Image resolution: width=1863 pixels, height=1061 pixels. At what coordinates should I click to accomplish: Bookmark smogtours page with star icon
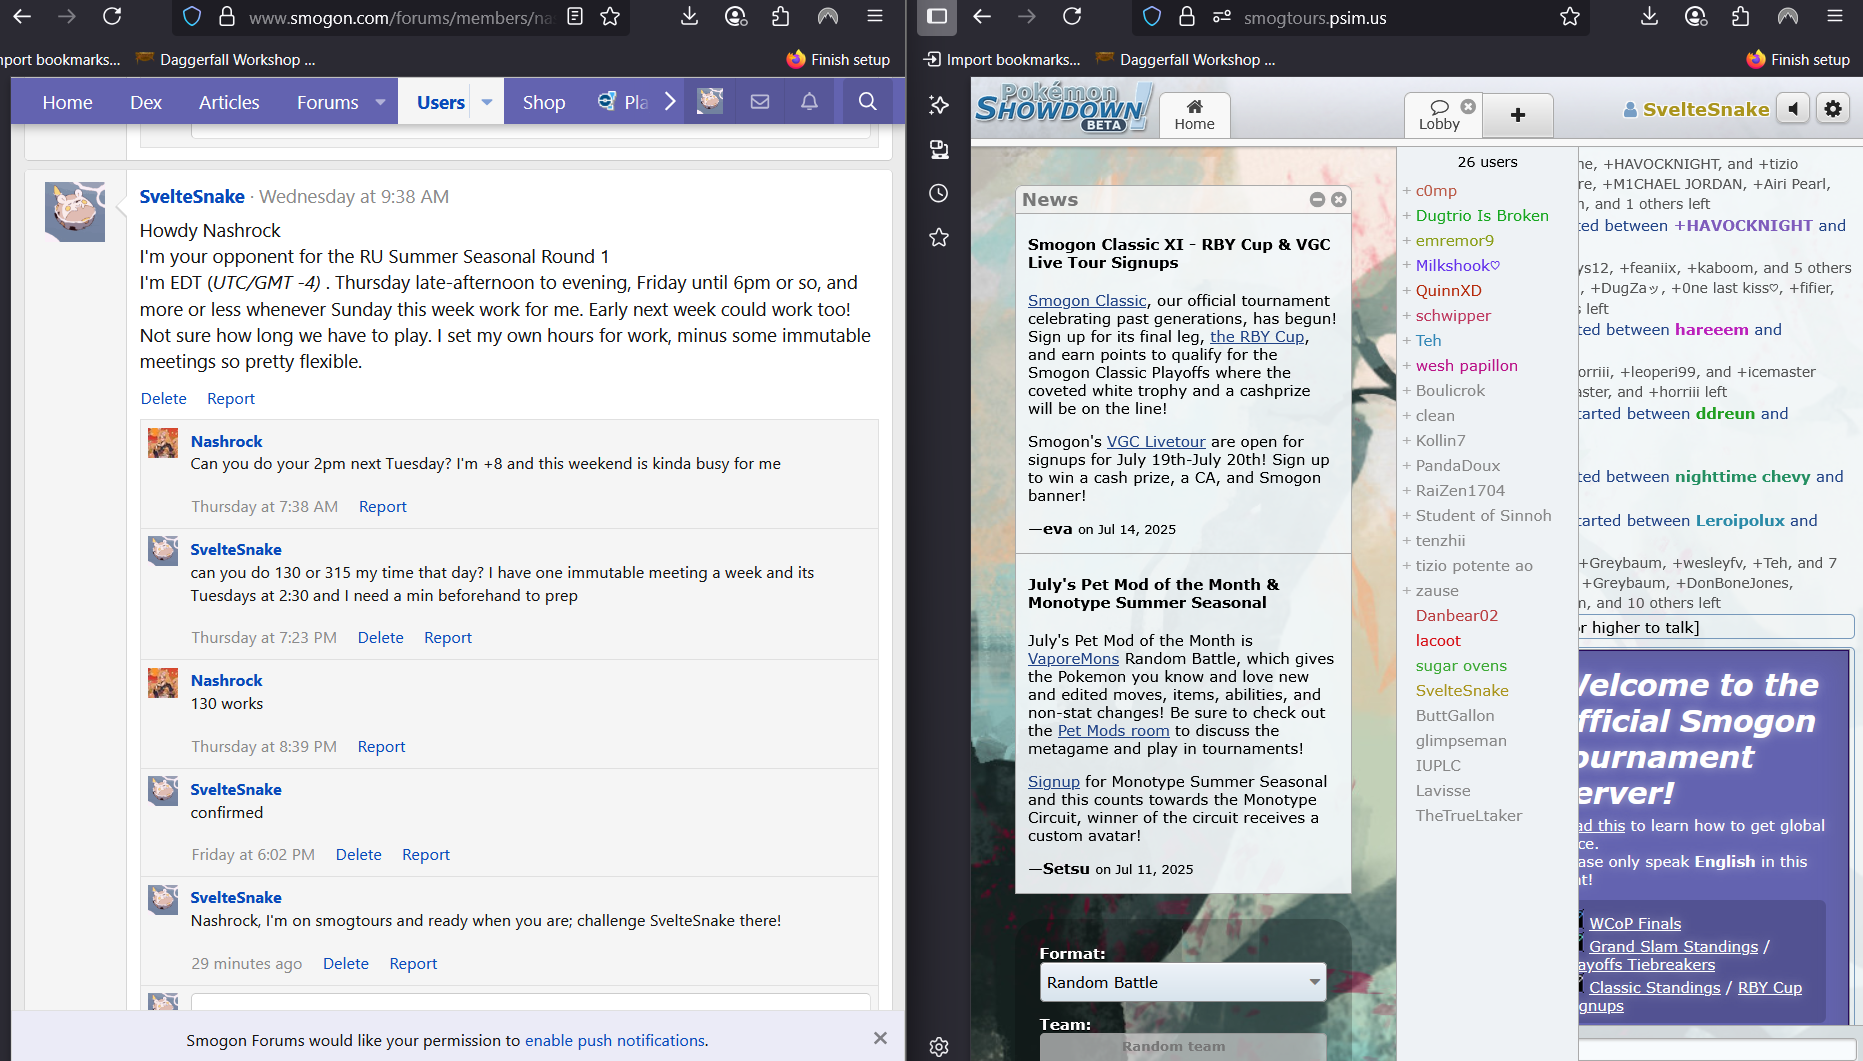pos(1570,17)
